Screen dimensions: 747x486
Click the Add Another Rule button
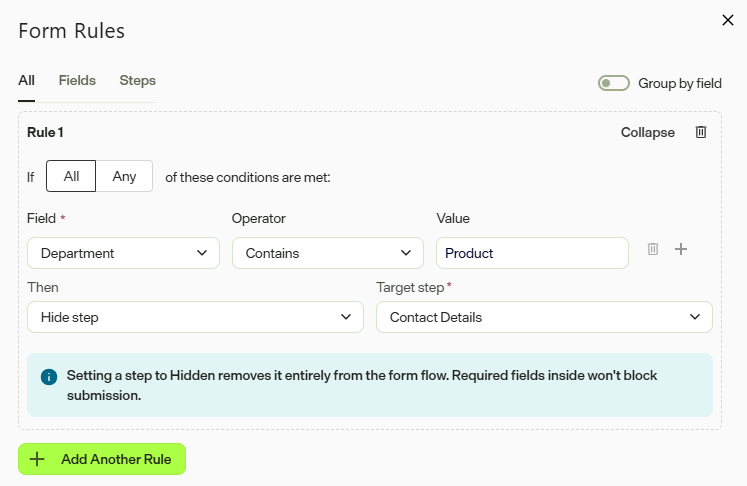[x=102, y=459]
